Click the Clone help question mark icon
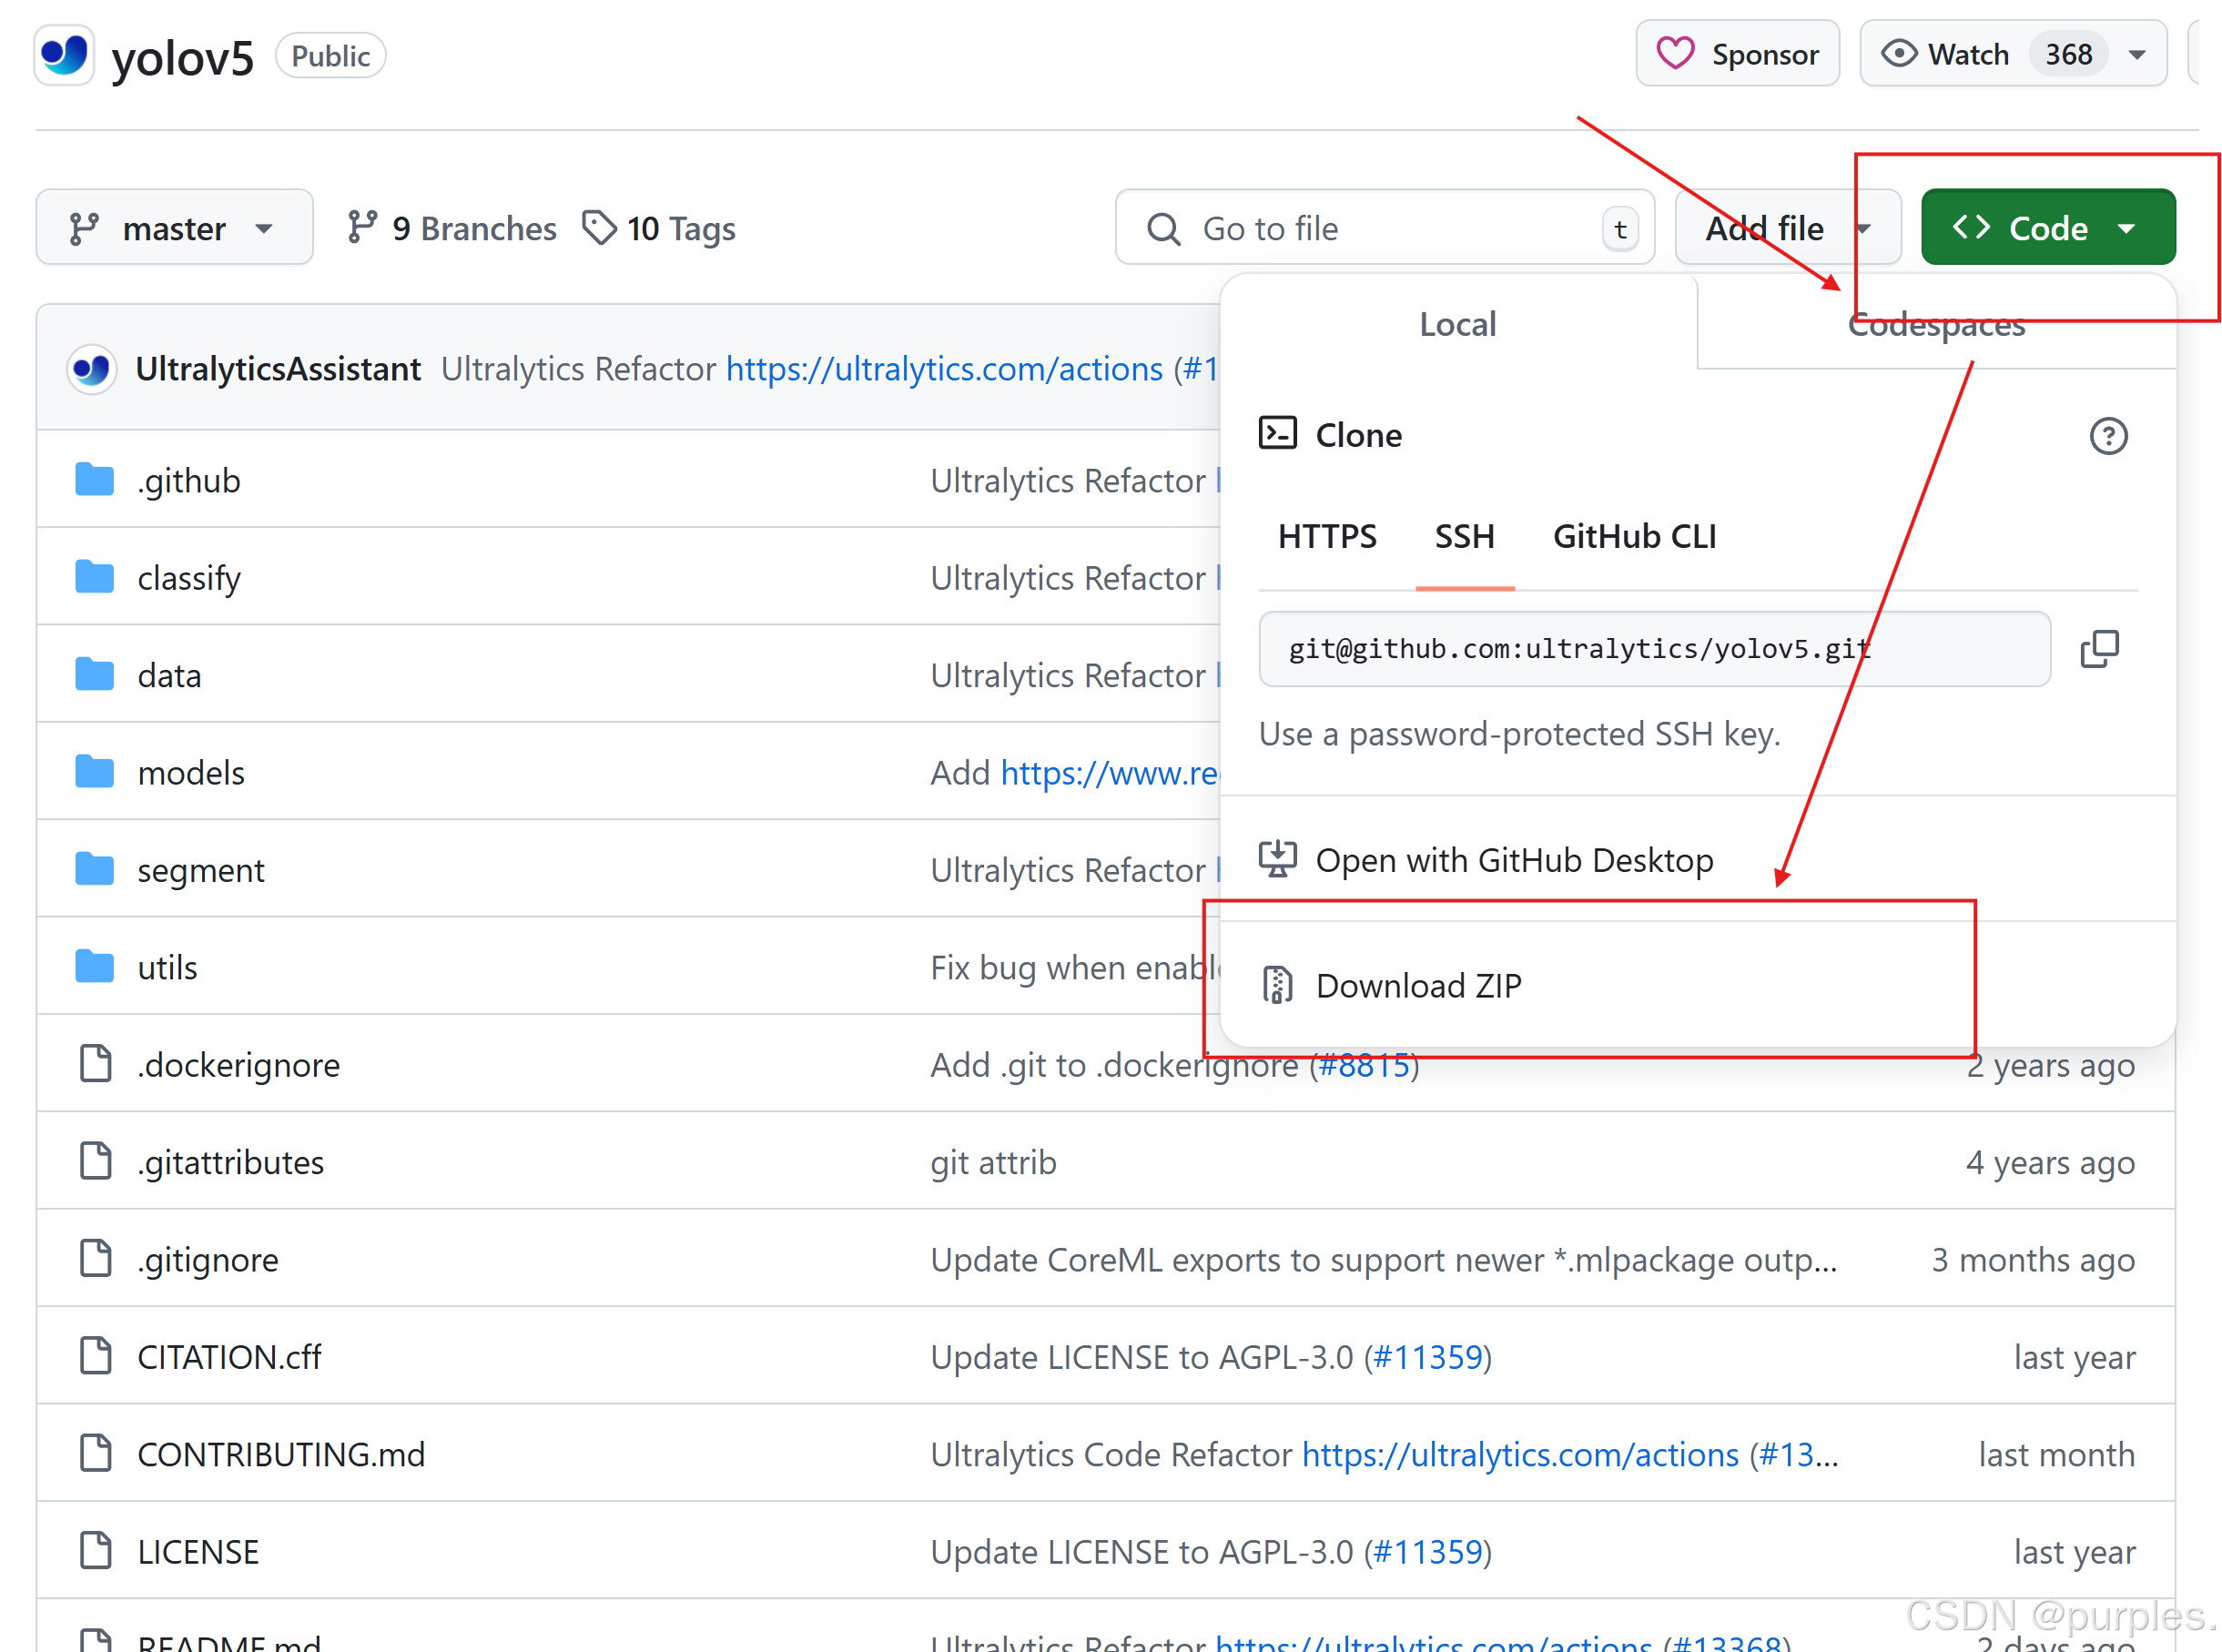2222x1652 pixels. 2108,436
